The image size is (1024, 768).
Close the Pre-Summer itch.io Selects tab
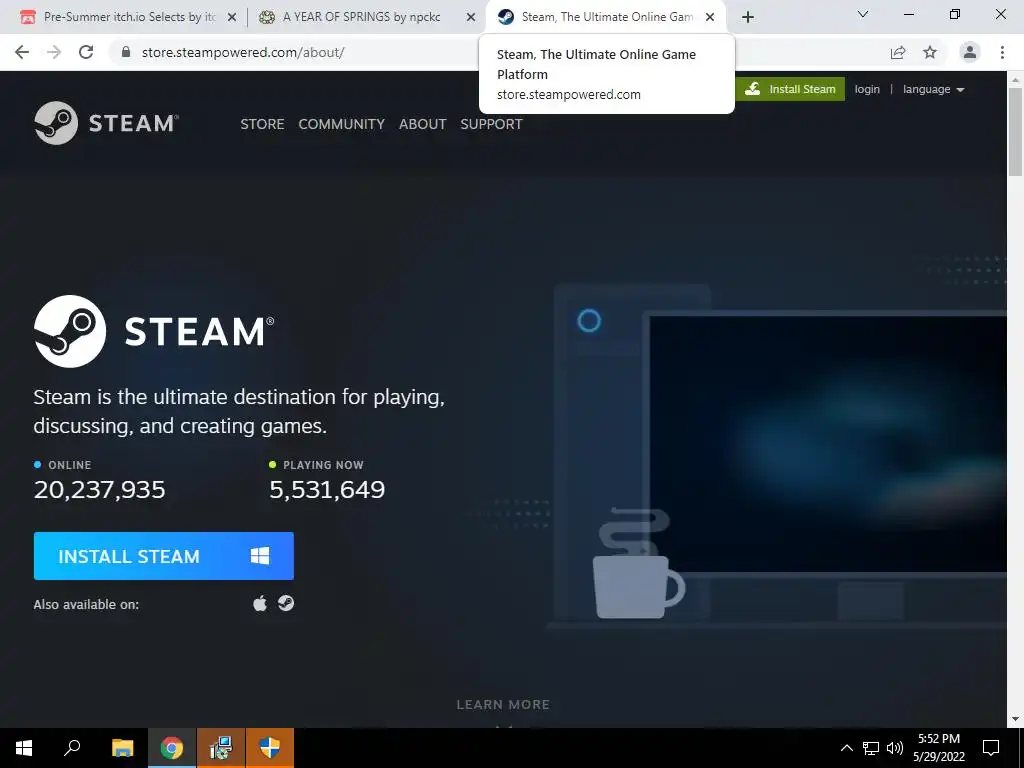[x=231, y=18]
